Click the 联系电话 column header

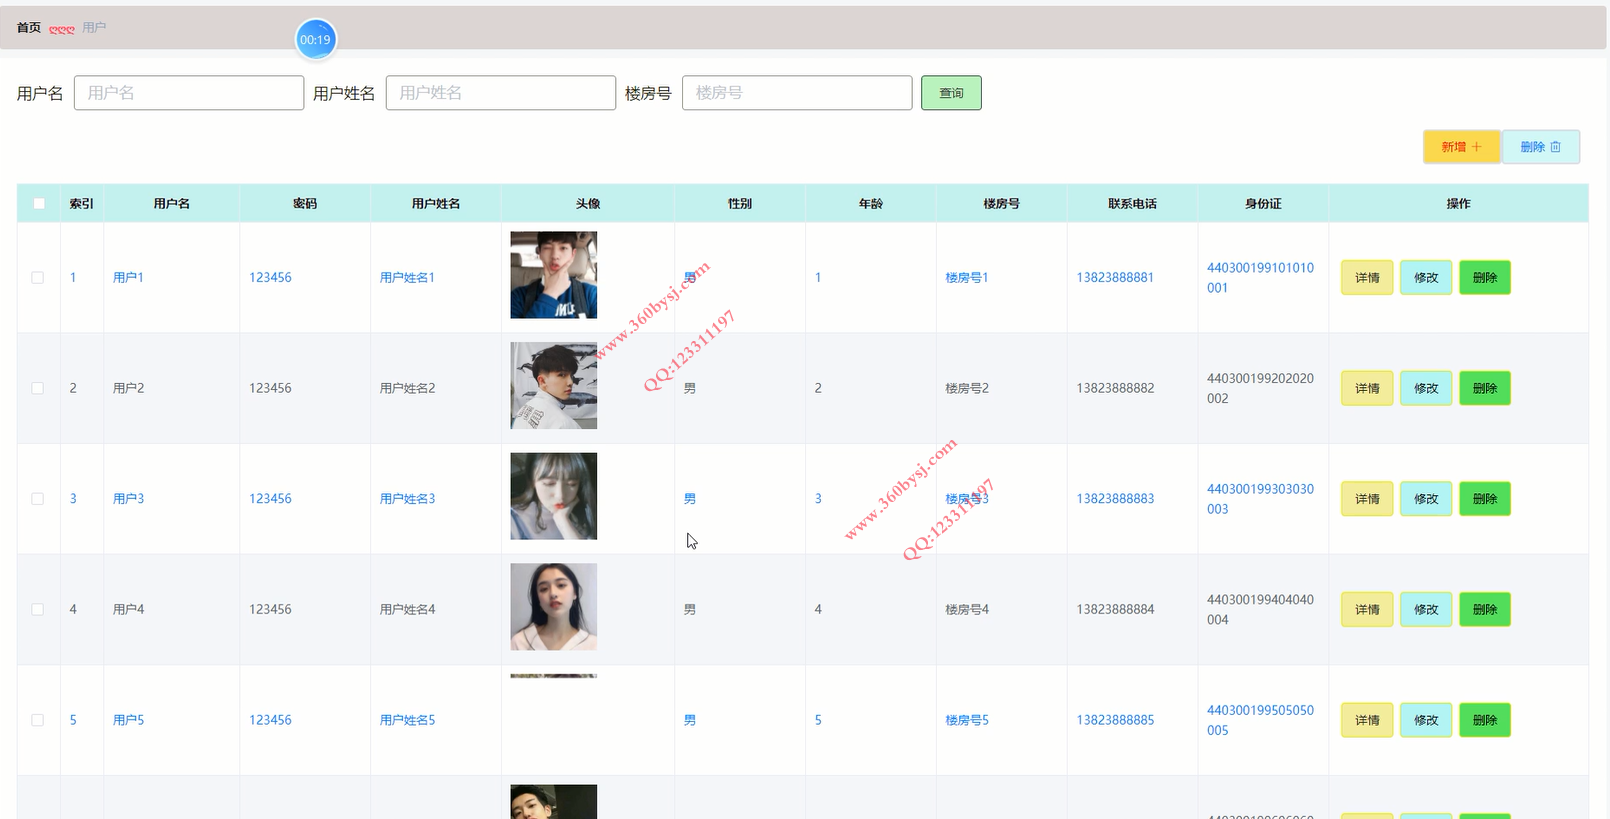1132,203
